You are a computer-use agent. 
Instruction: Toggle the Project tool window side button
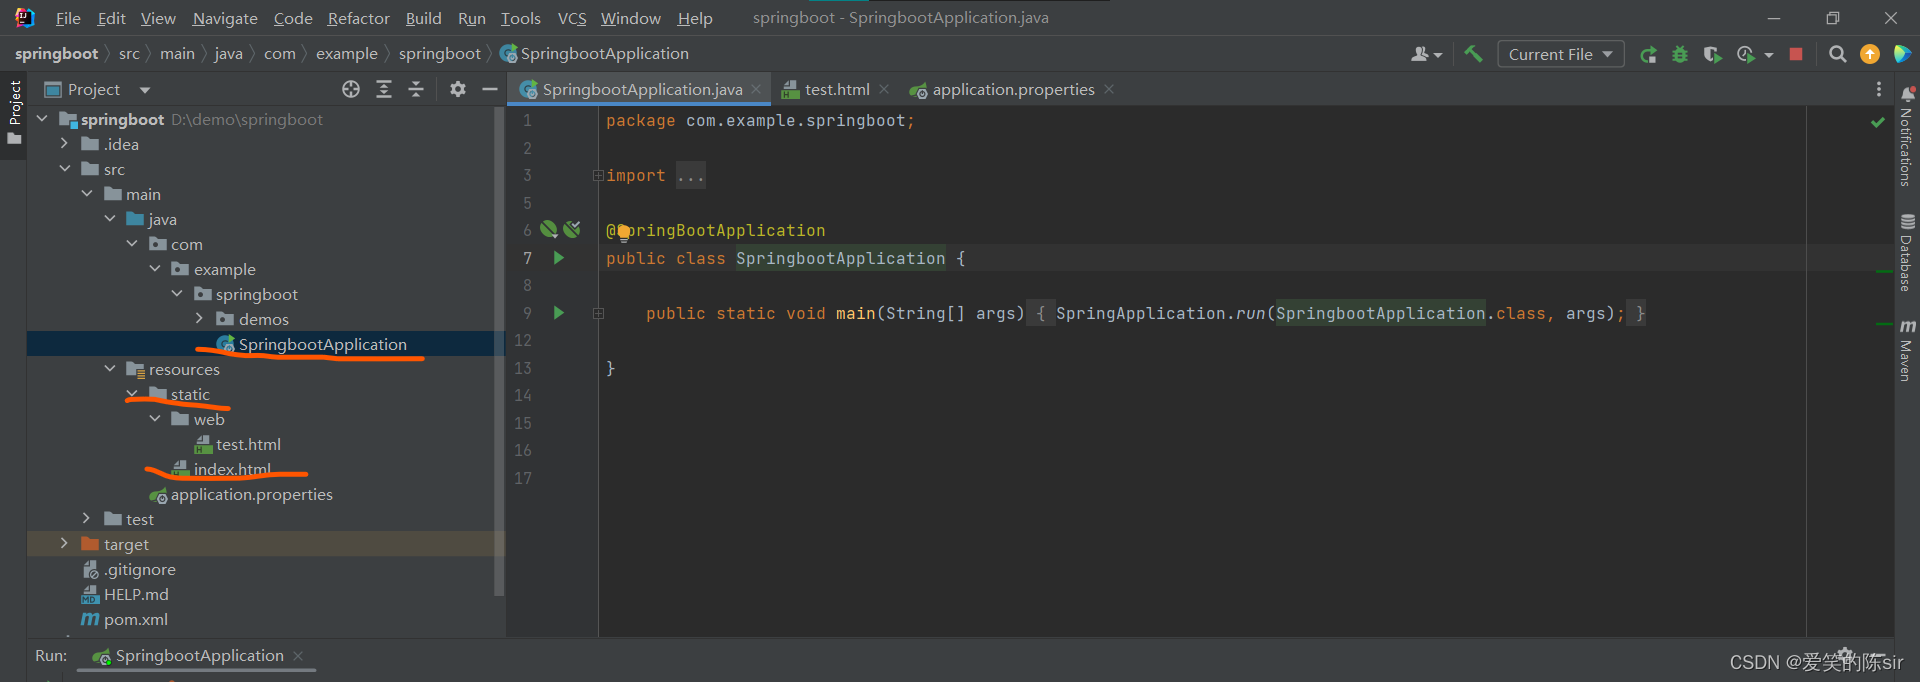14,112
